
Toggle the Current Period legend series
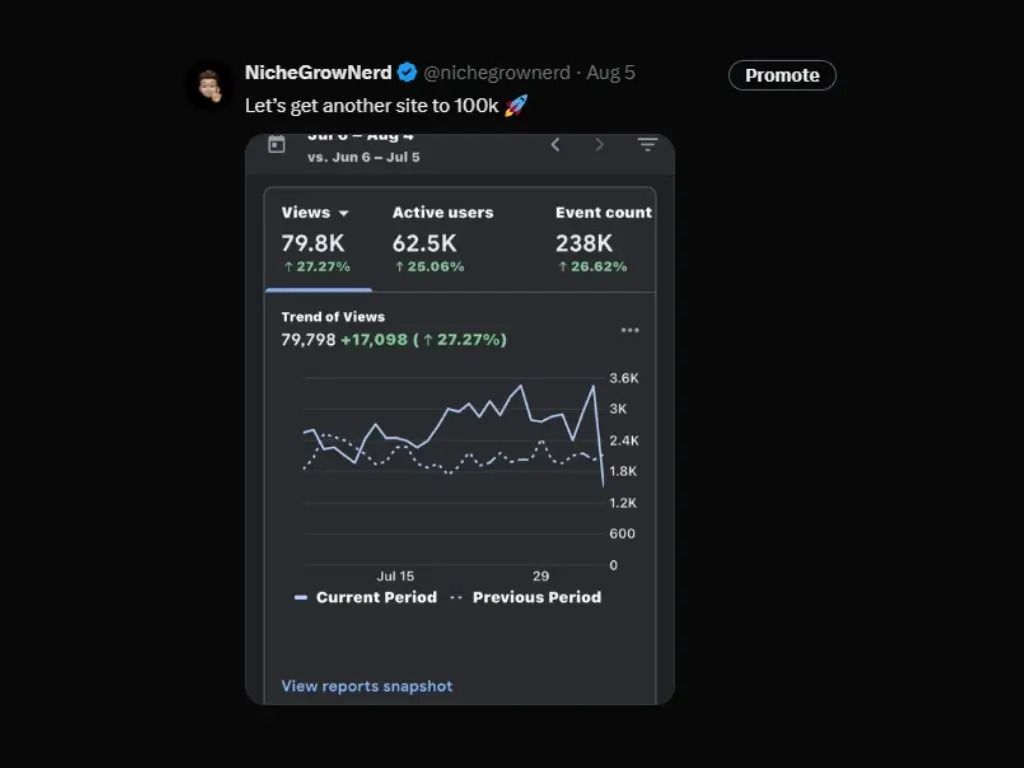click(x=366, y=597)
